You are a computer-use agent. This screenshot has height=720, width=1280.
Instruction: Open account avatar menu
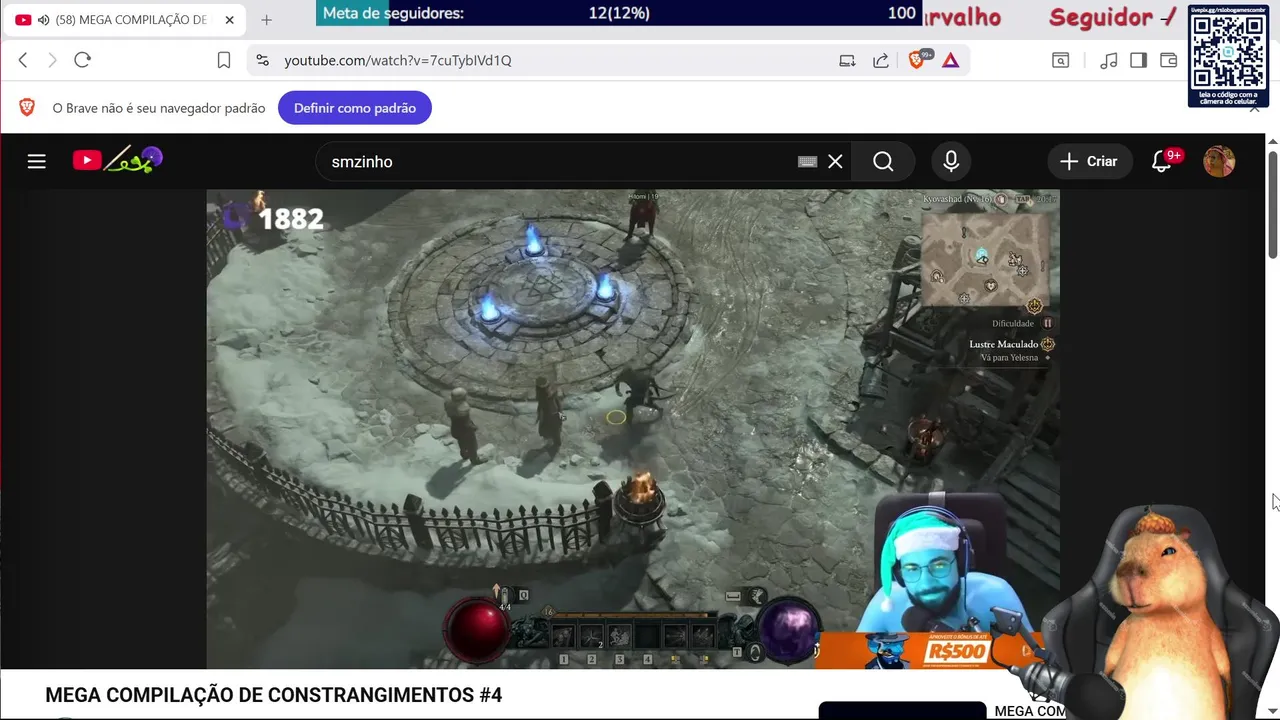coord(1219,161)
